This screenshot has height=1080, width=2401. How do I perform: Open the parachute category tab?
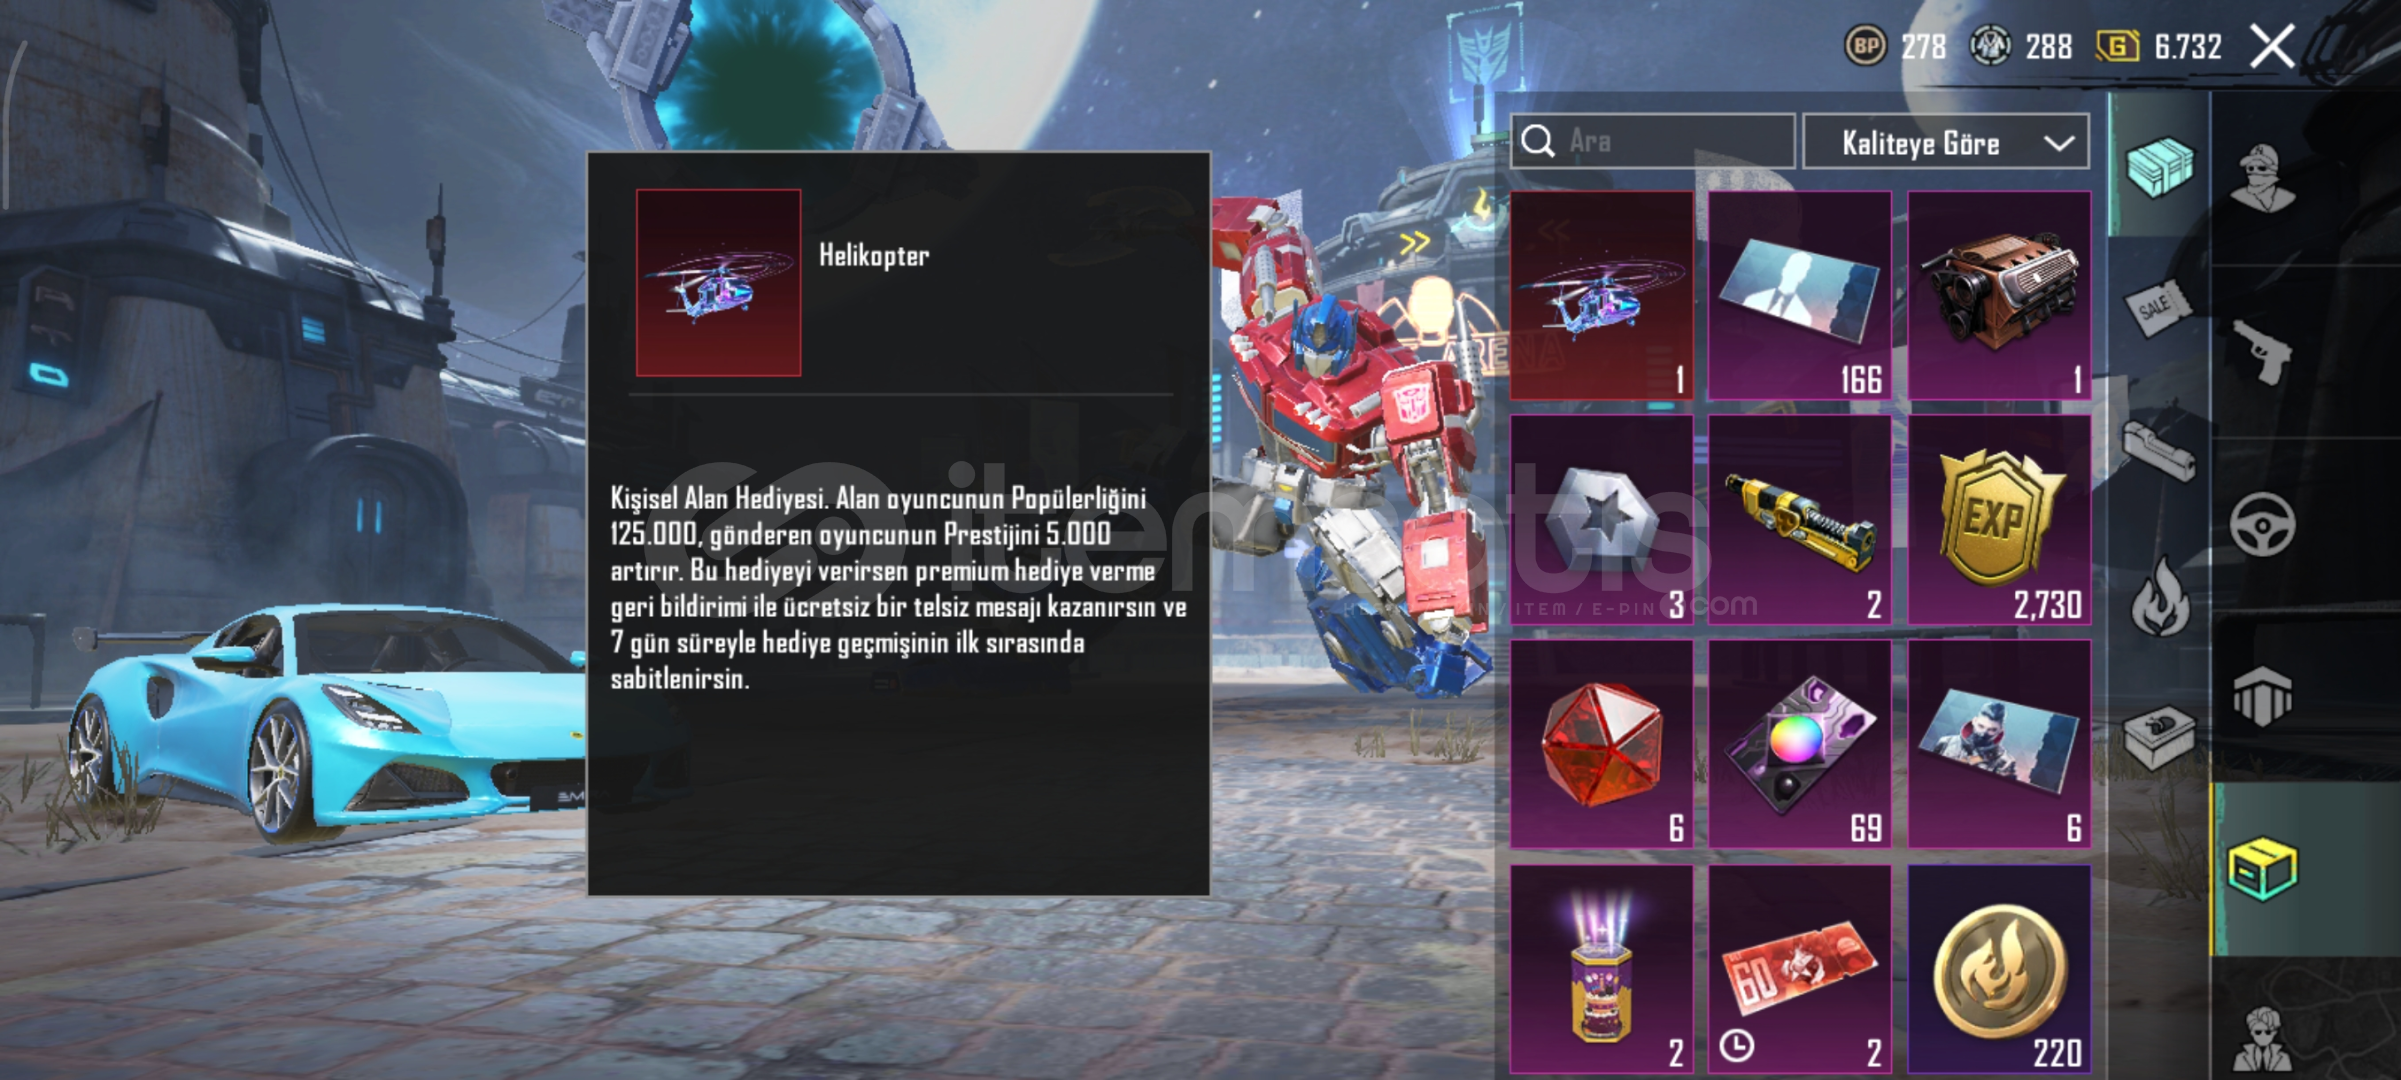[2262, 696]
